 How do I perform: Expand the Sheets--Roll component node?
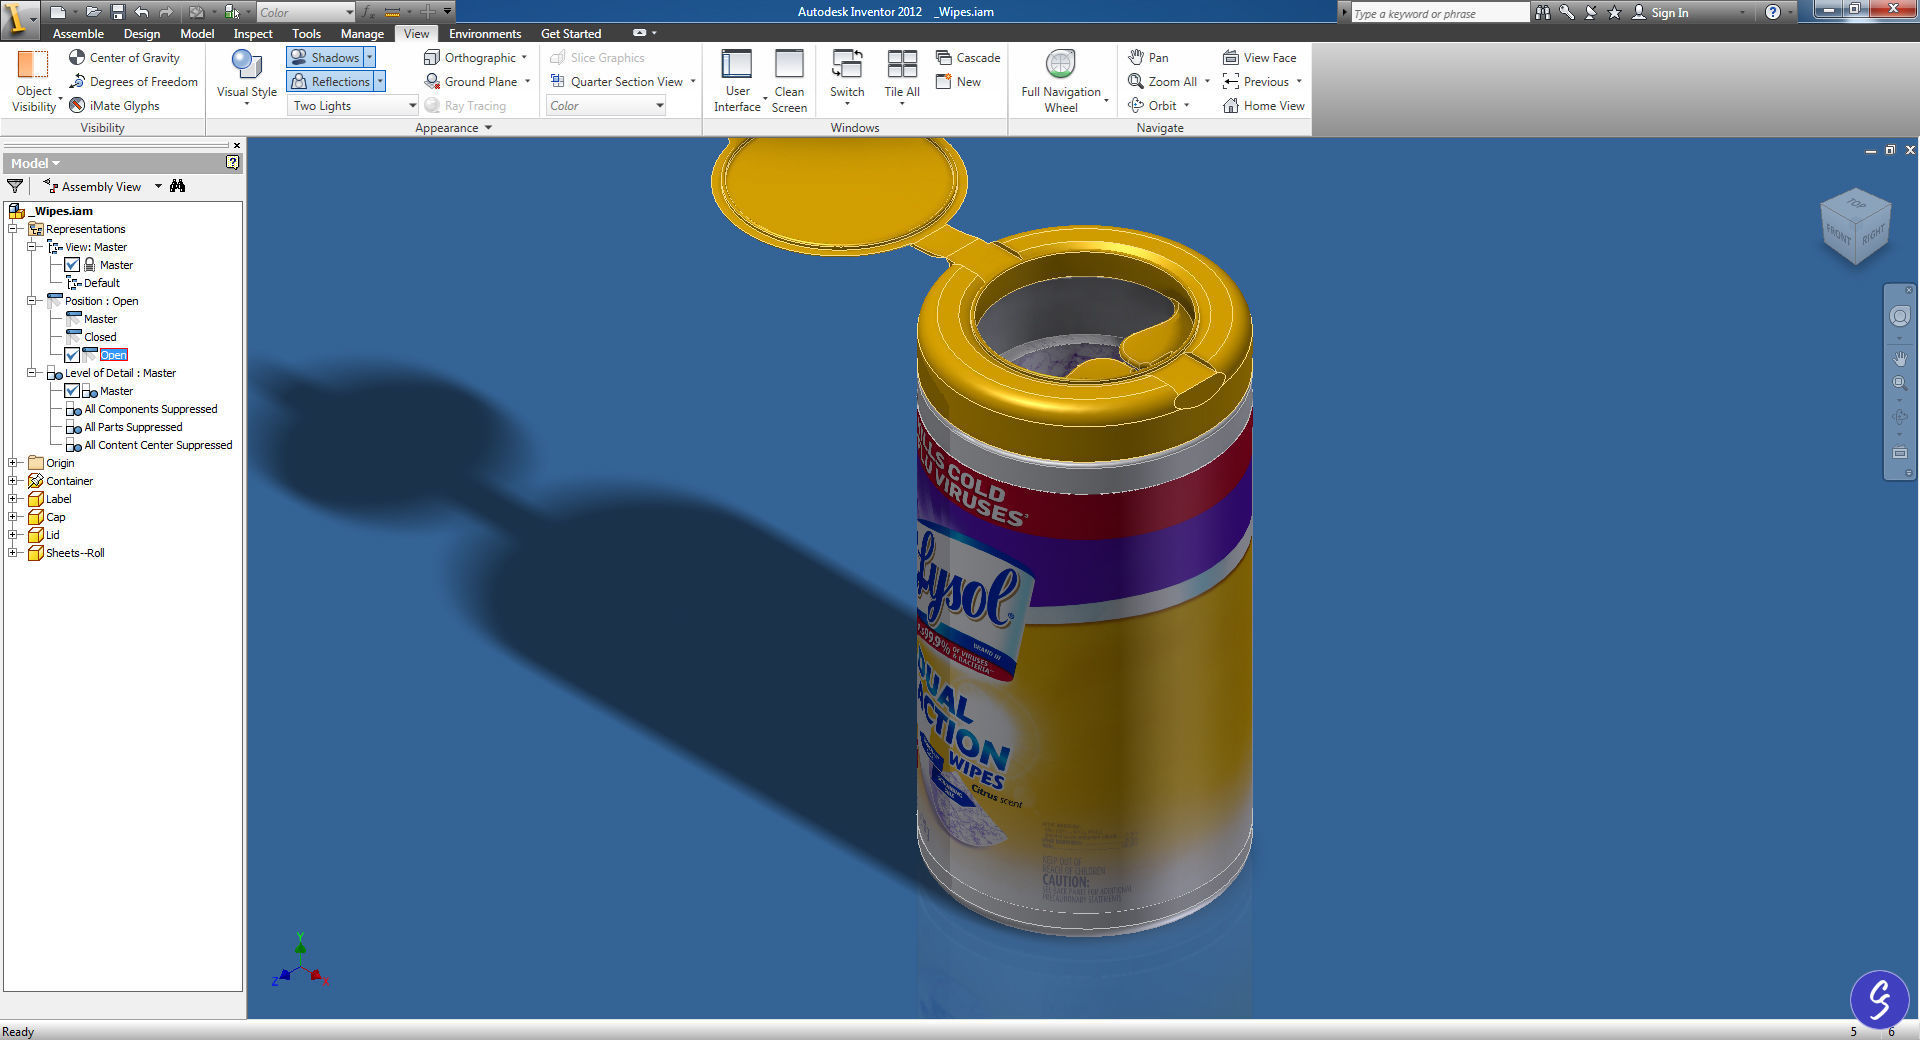tap(13, 553)
